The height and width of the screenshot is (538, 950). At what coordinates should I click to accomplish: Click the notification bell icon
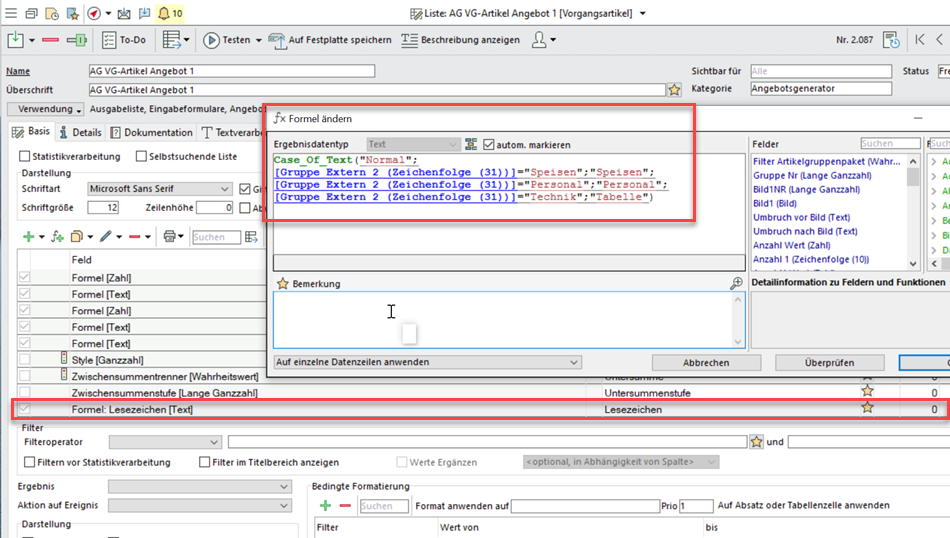click(162, 14)
